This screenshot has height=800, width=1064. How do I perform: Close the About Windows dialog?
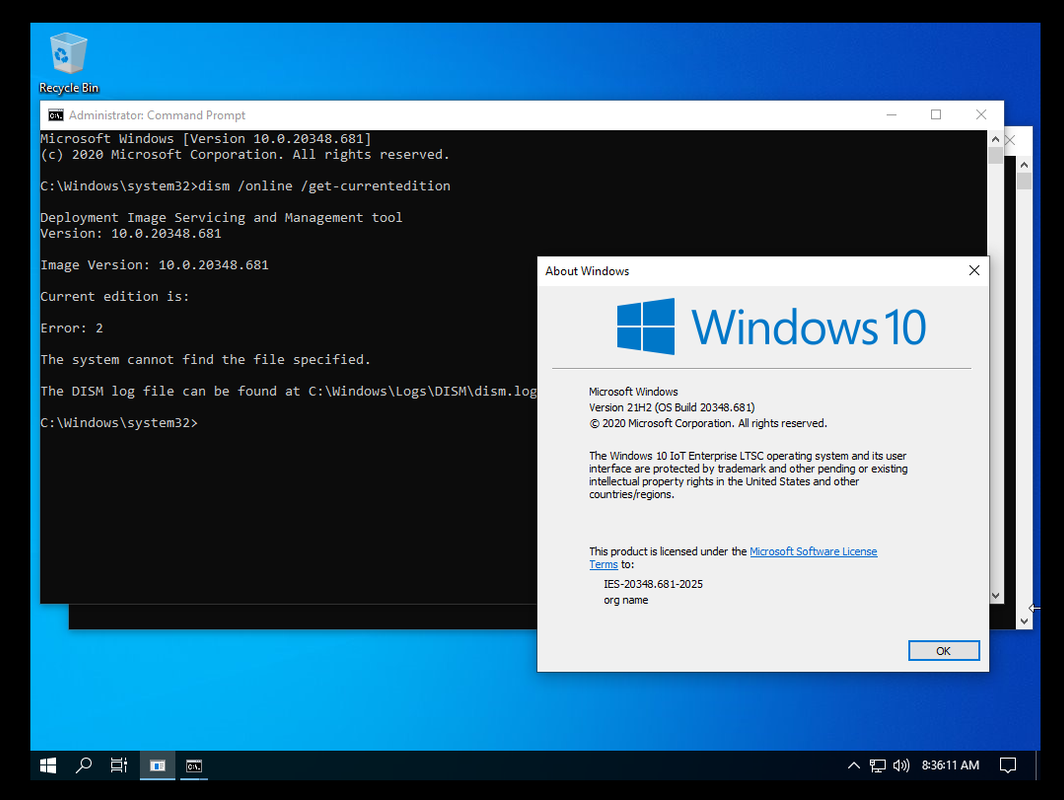pos(974,271)
